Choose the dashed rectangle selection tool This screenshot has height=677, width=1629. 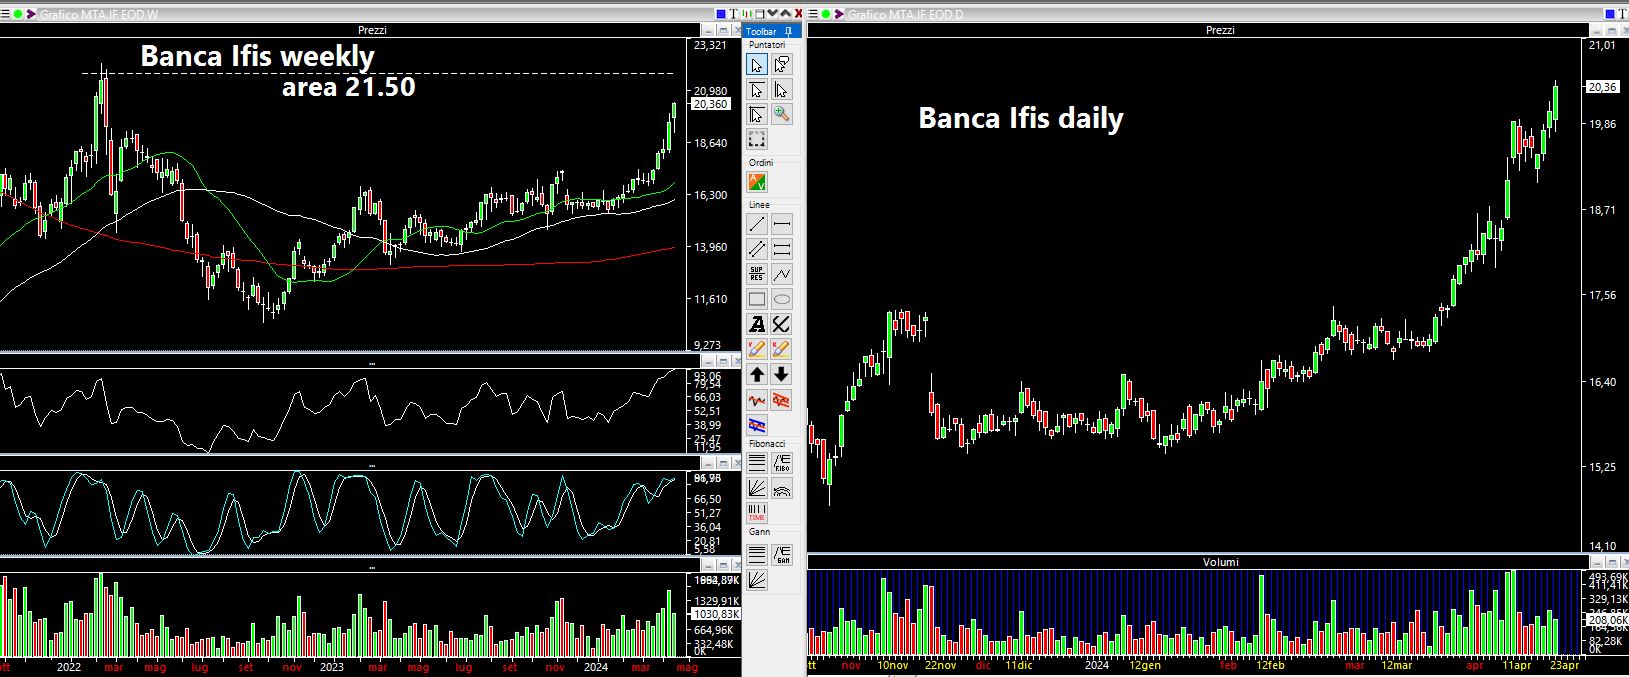pos(757,139)
